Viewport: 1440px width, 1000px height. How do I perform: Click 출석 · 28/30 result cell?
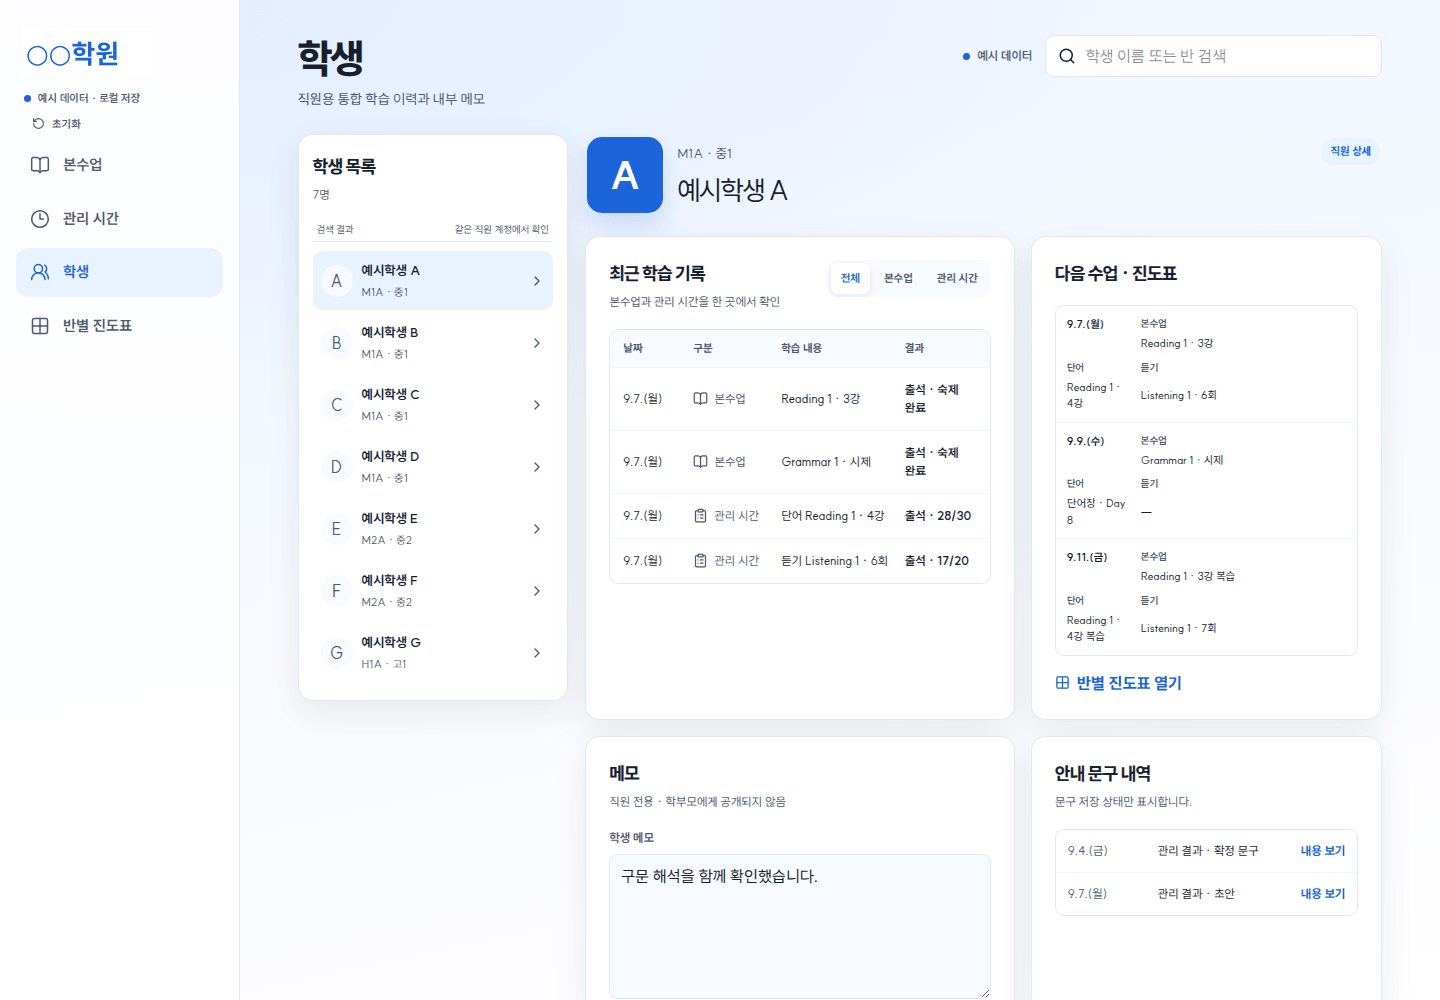coord(938,516)
